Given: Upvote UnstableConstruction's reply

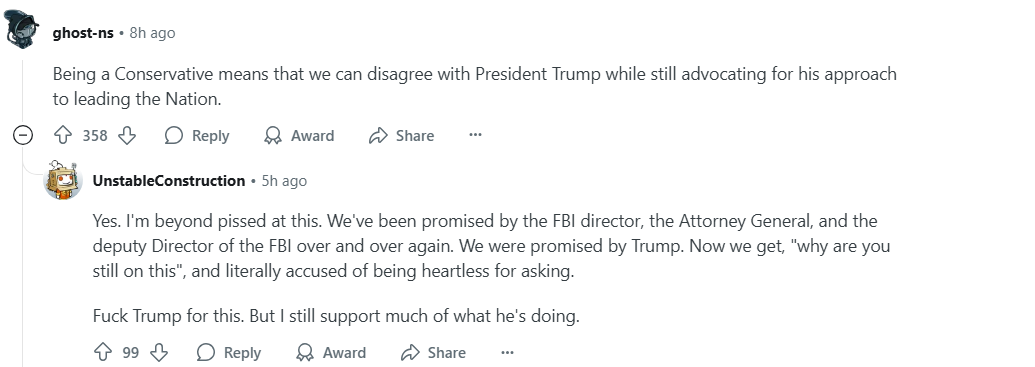Looking at the screenshot, I should pyautogui.click(x=103, y=352).
